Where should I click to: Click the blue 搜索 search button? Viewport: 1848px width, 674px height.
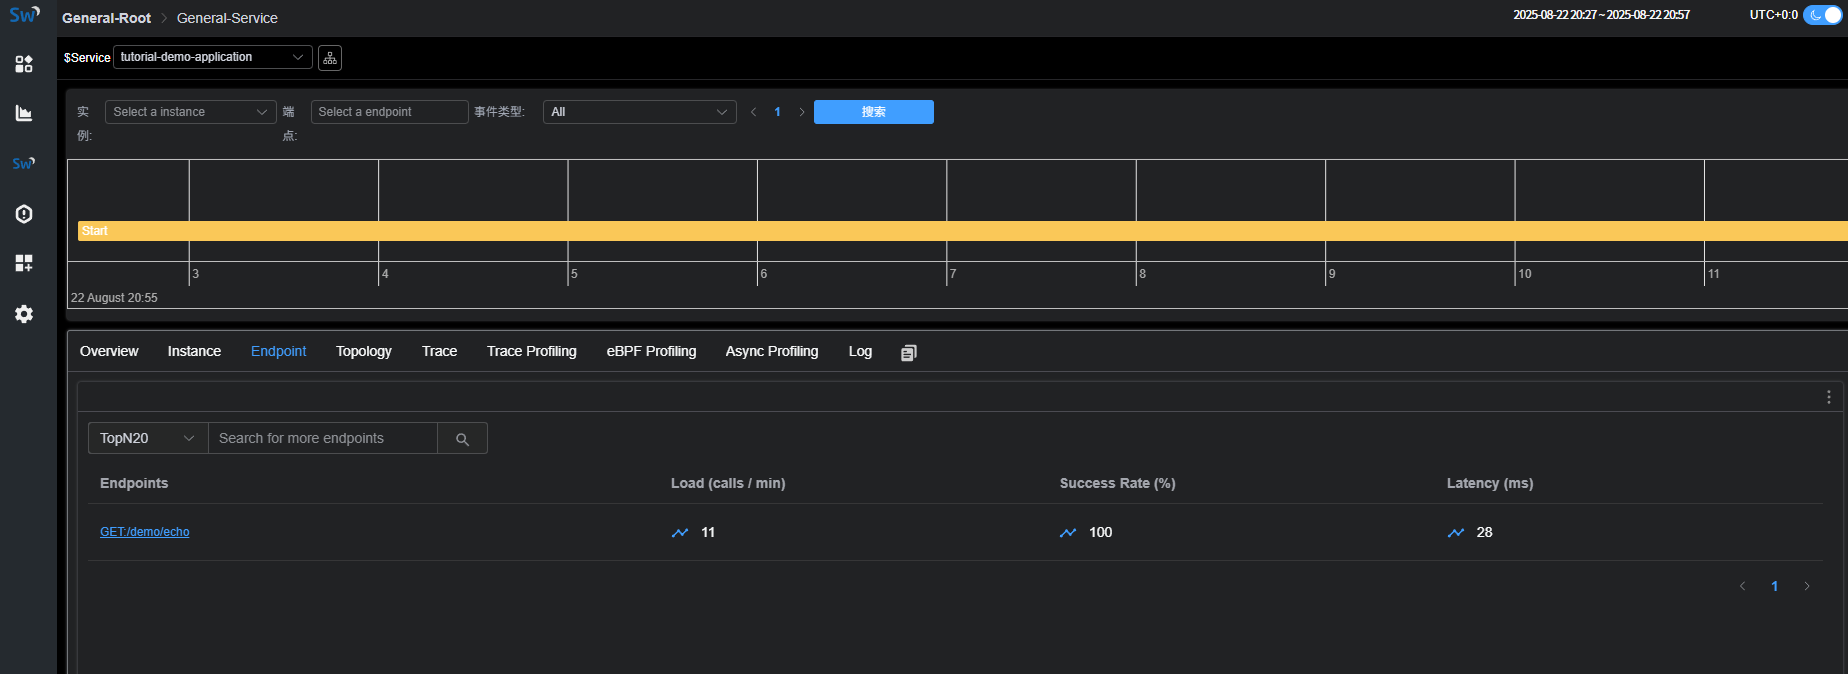pos(874,112)
